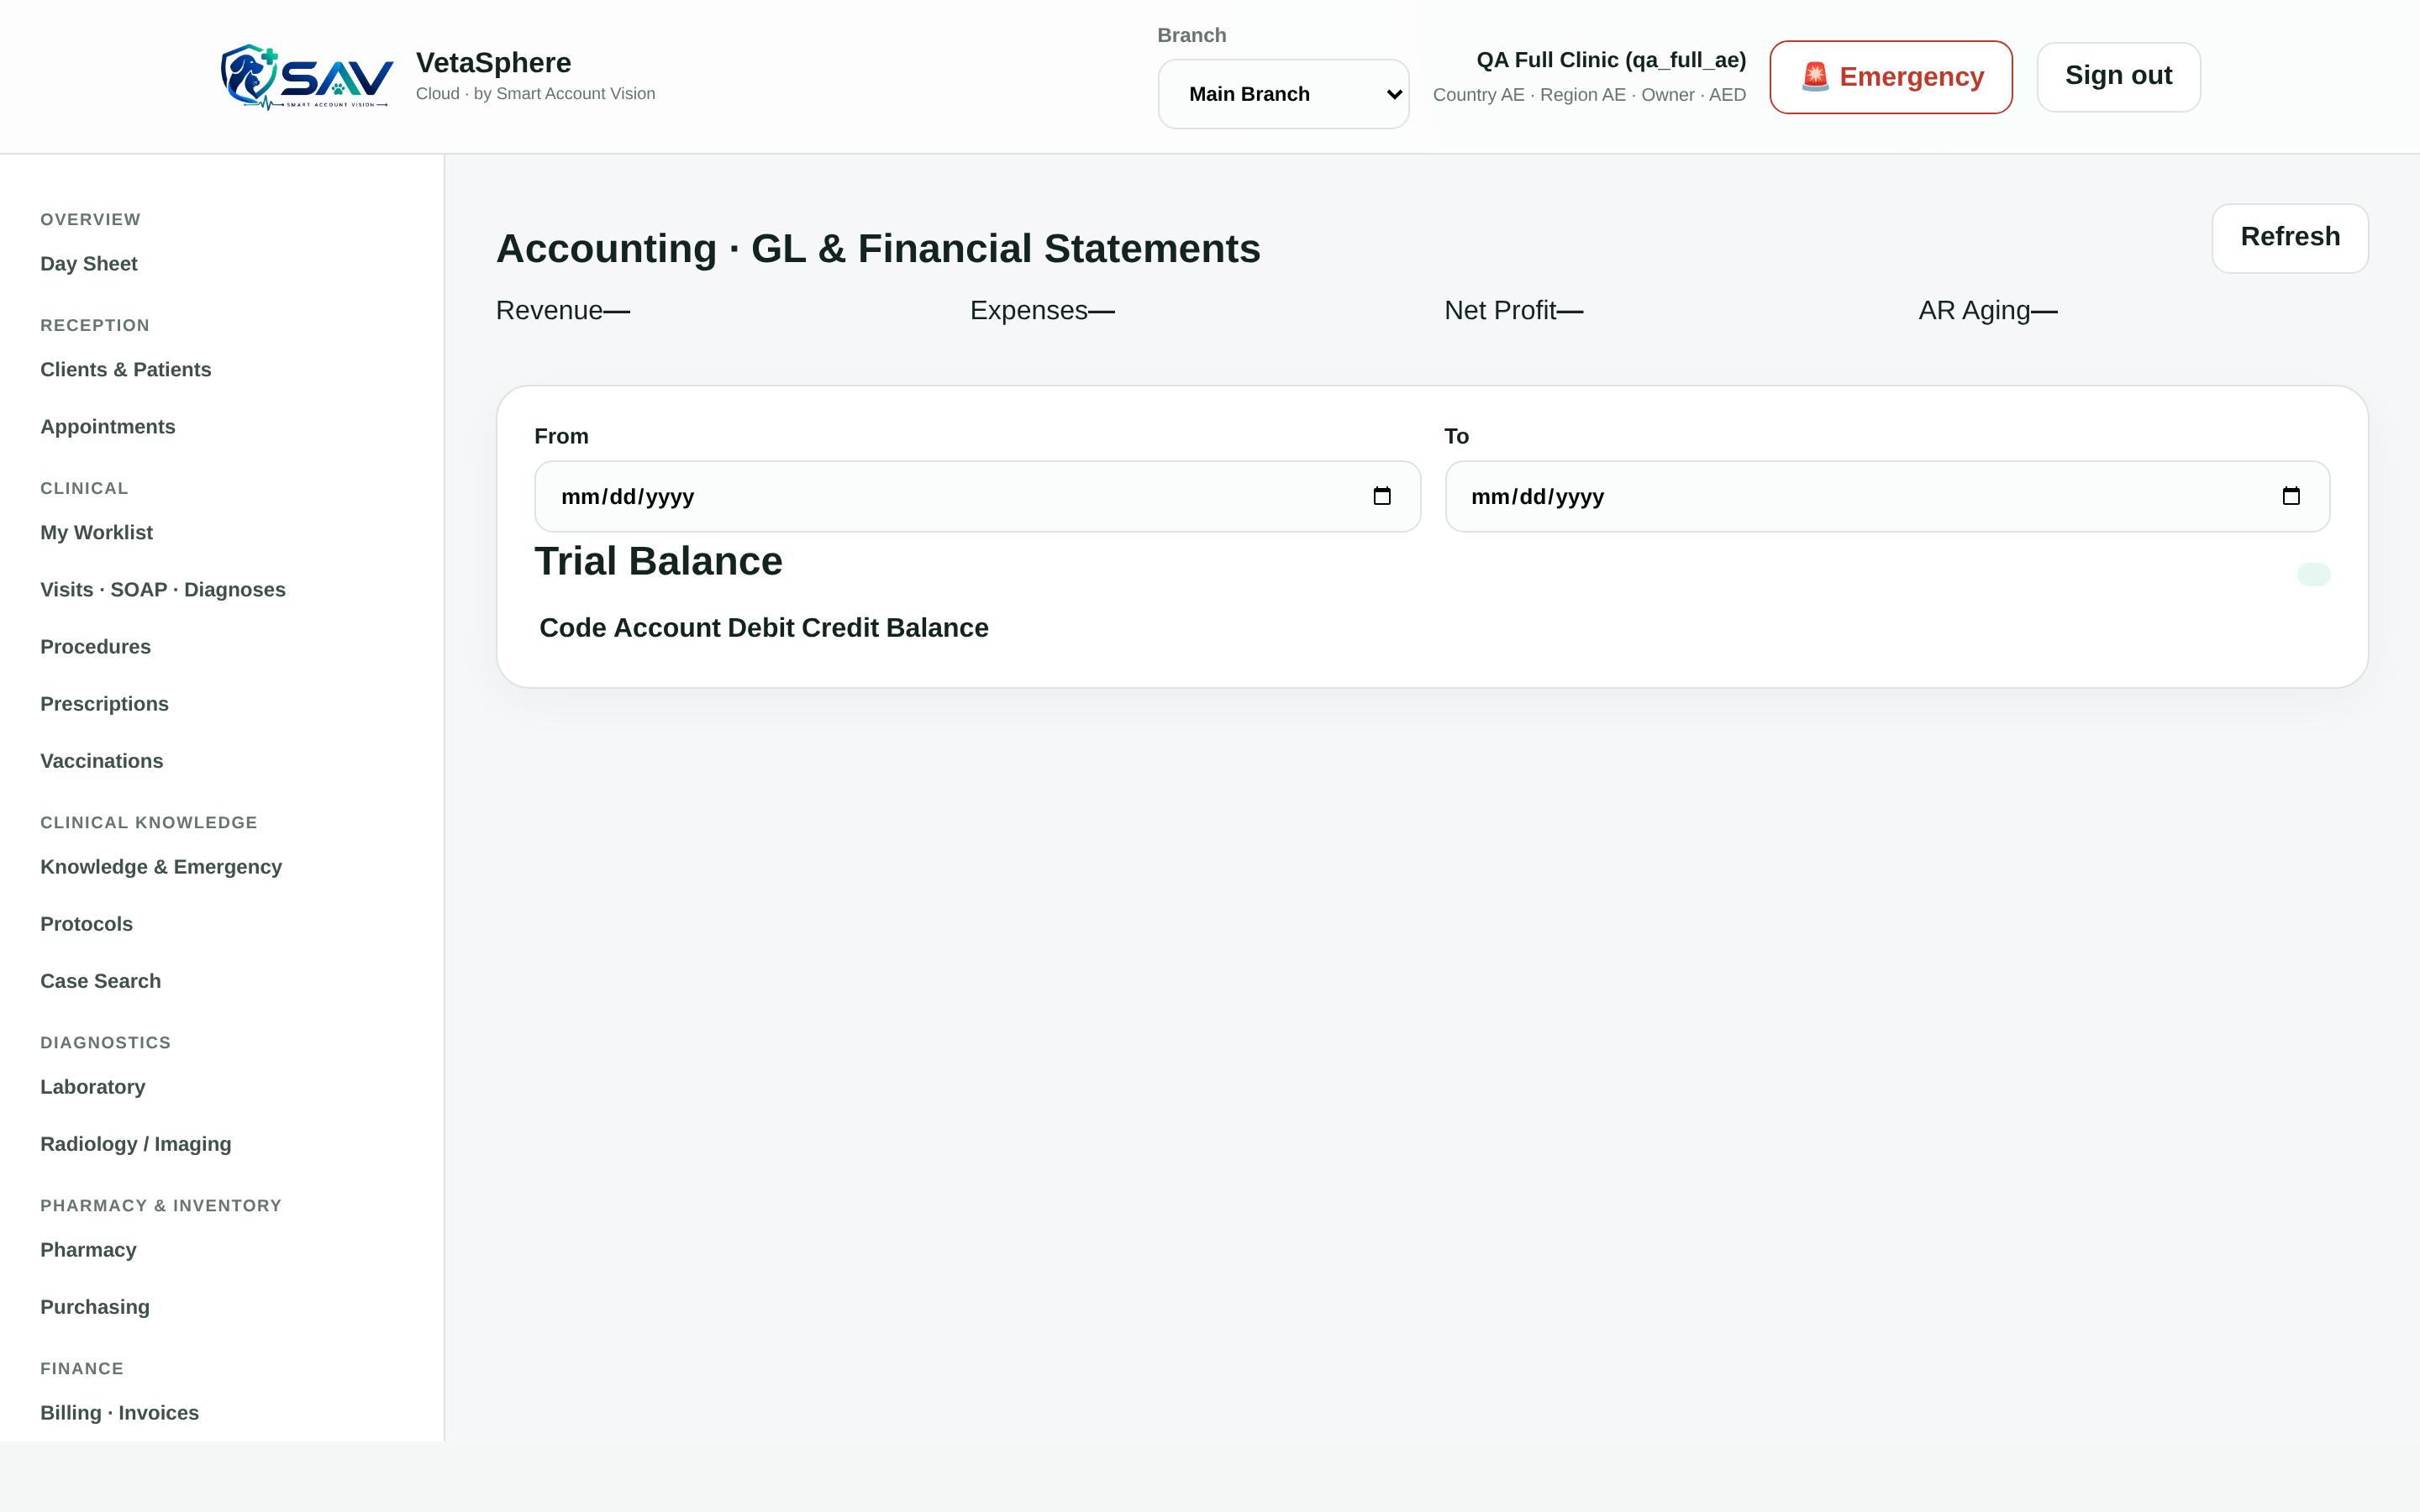
Task: Open the From date calendar picker icon
Action: (x=1382, y=496)
